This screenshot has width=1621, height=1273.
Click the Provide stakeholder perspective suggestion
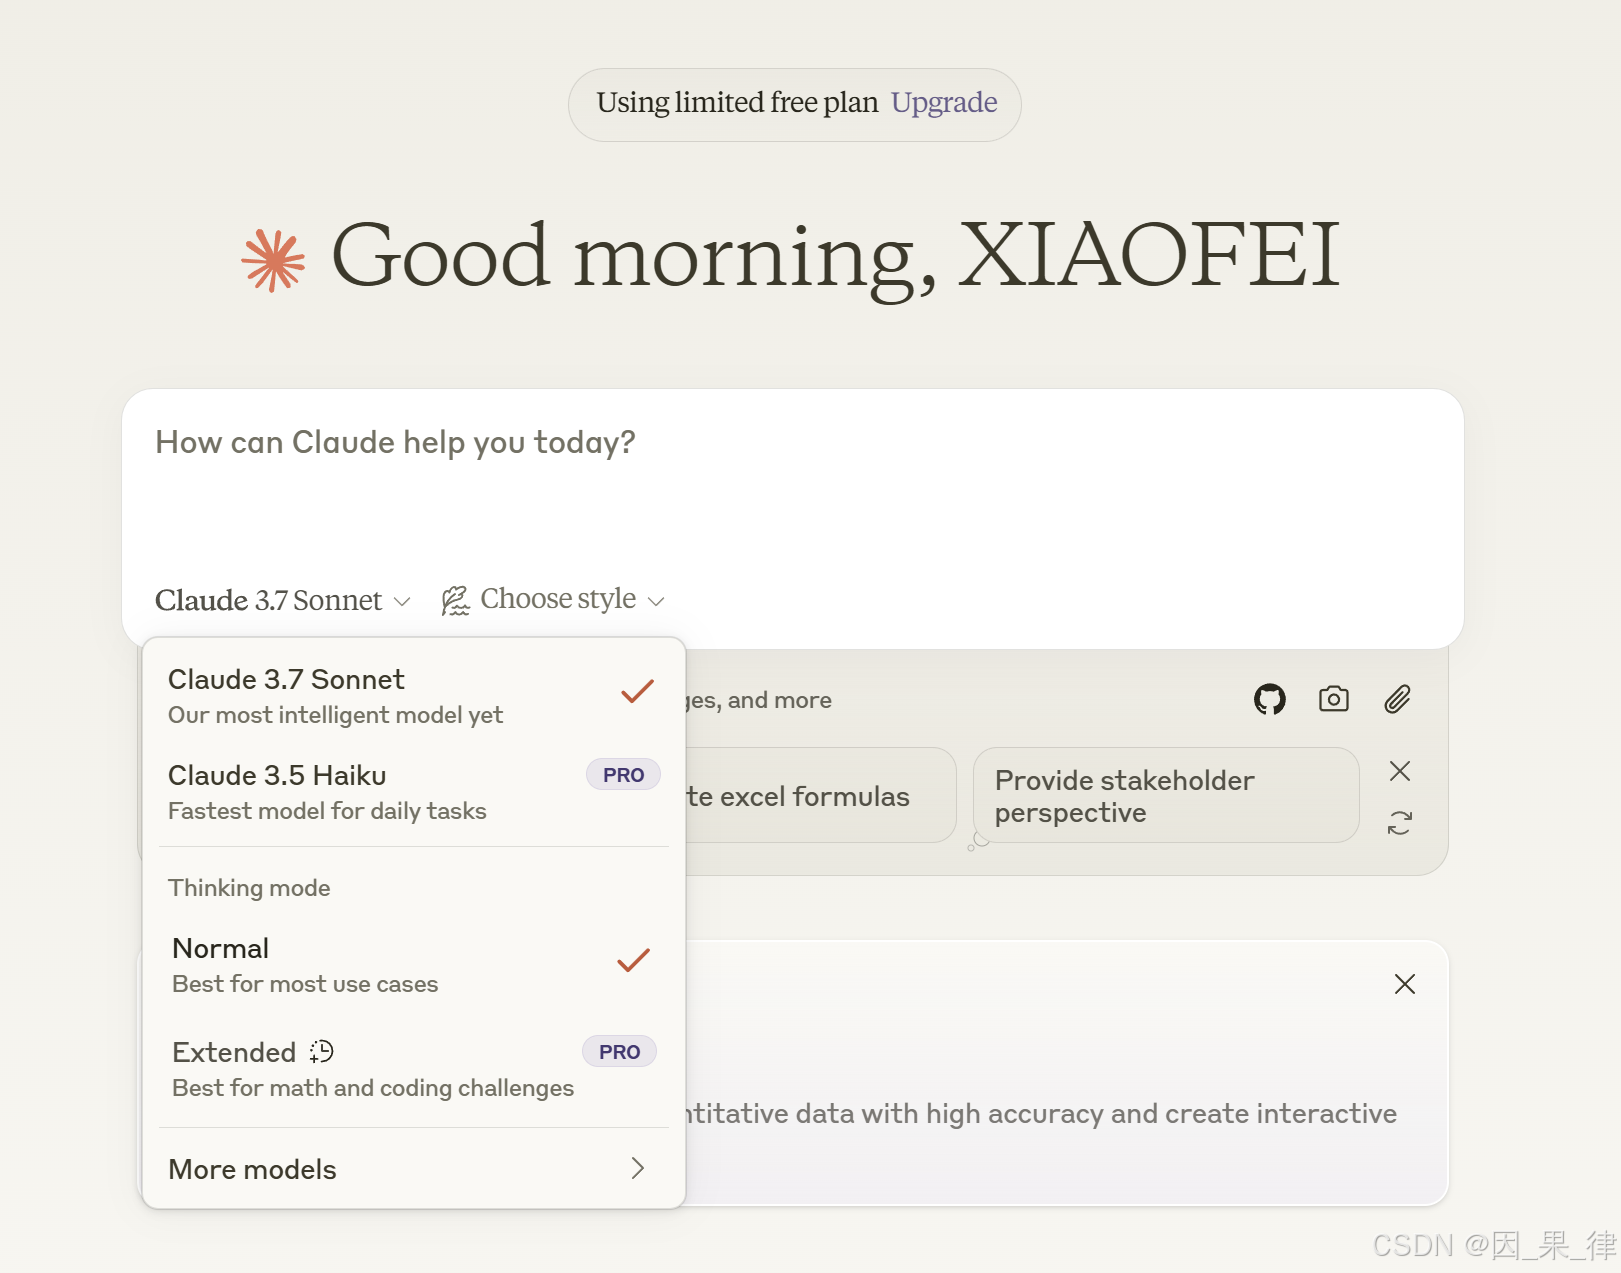[x=1166, y=796]
